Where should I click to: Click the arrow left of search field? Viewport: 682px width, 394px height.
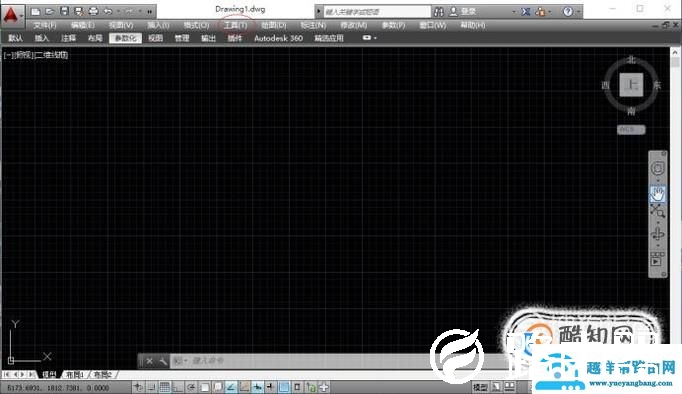tap(318, 12)
